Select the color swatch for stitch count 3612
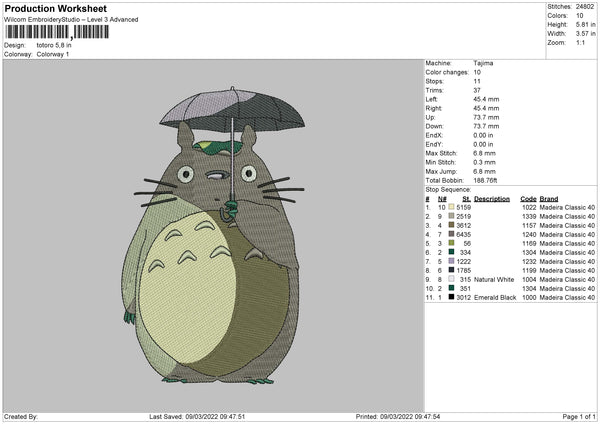The height and width of the screenshot is (424, 600). tap(452, 225)
